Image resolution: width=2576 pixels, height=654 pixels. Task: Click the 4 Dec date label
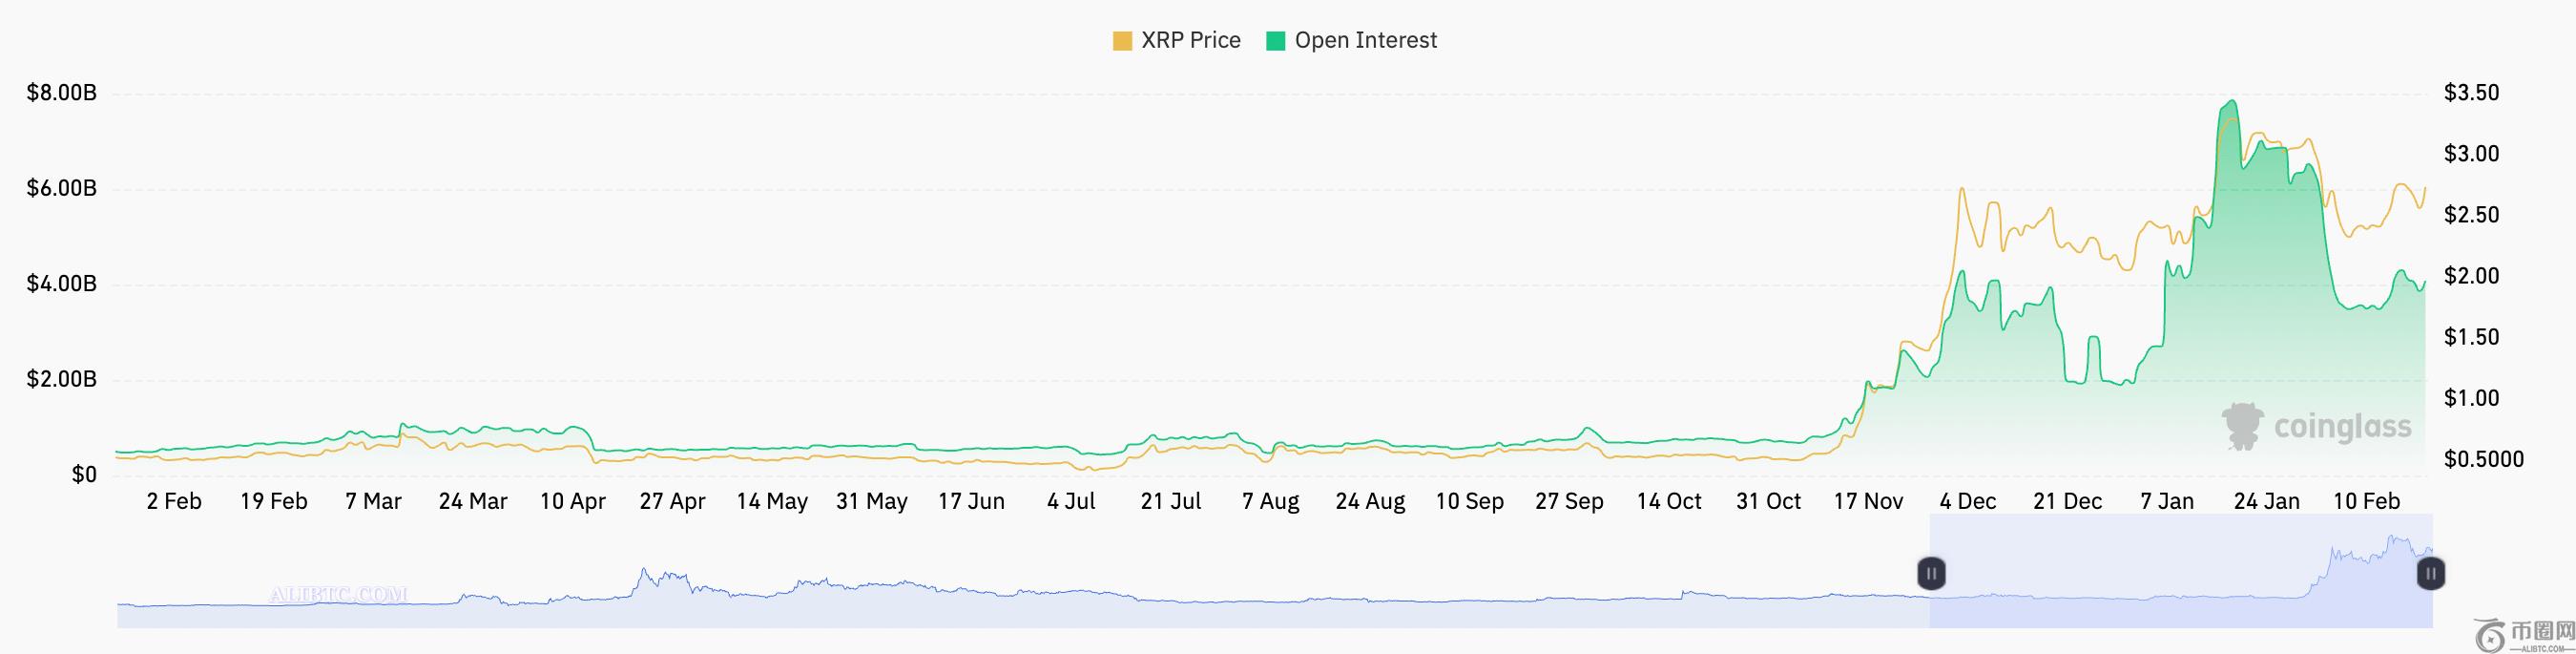tap(1967, 502)
